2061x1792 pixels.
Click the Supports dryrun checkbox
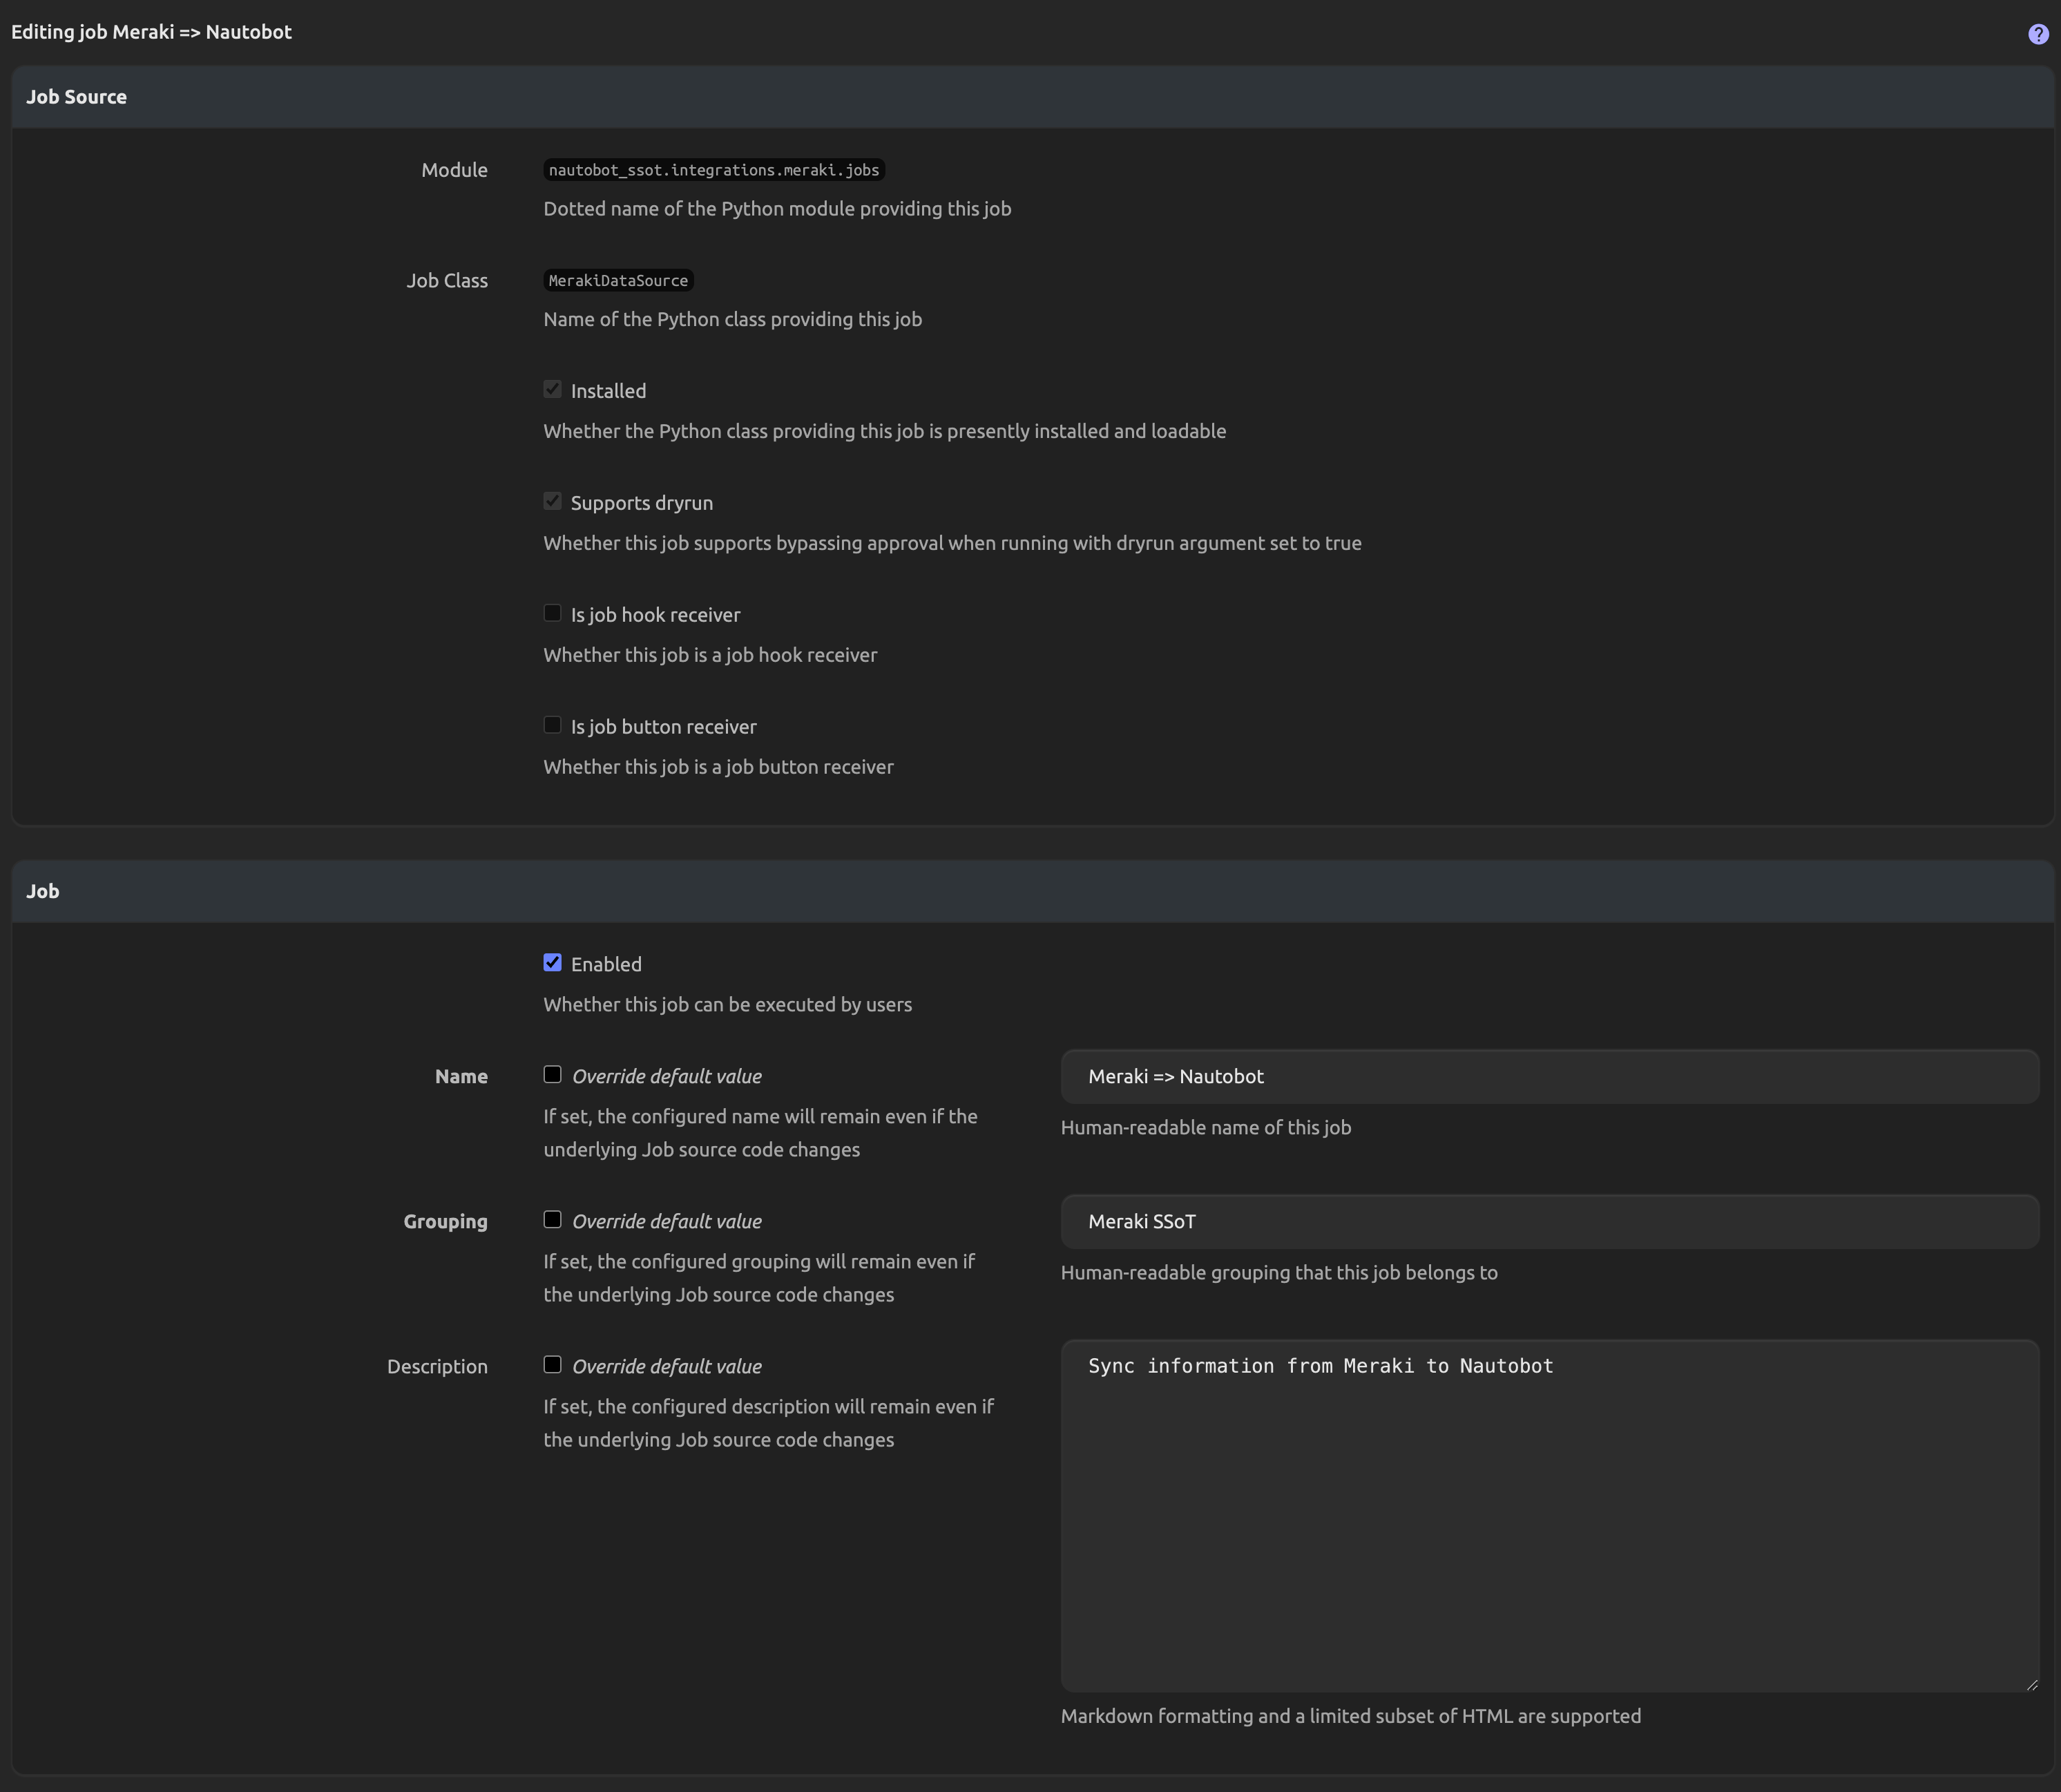pos(552,501)
